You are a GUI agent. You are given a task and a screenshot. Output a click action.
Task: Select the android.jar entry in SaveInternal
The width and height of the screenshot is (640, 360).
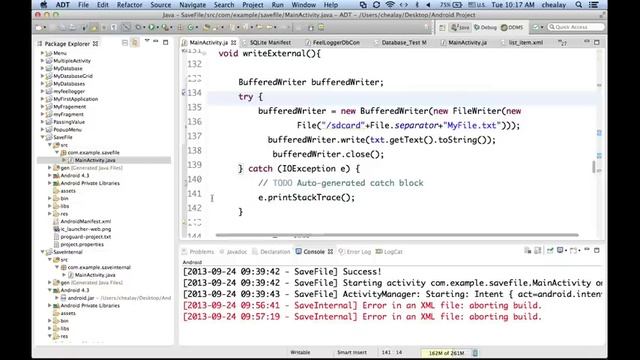click(81, 298)
